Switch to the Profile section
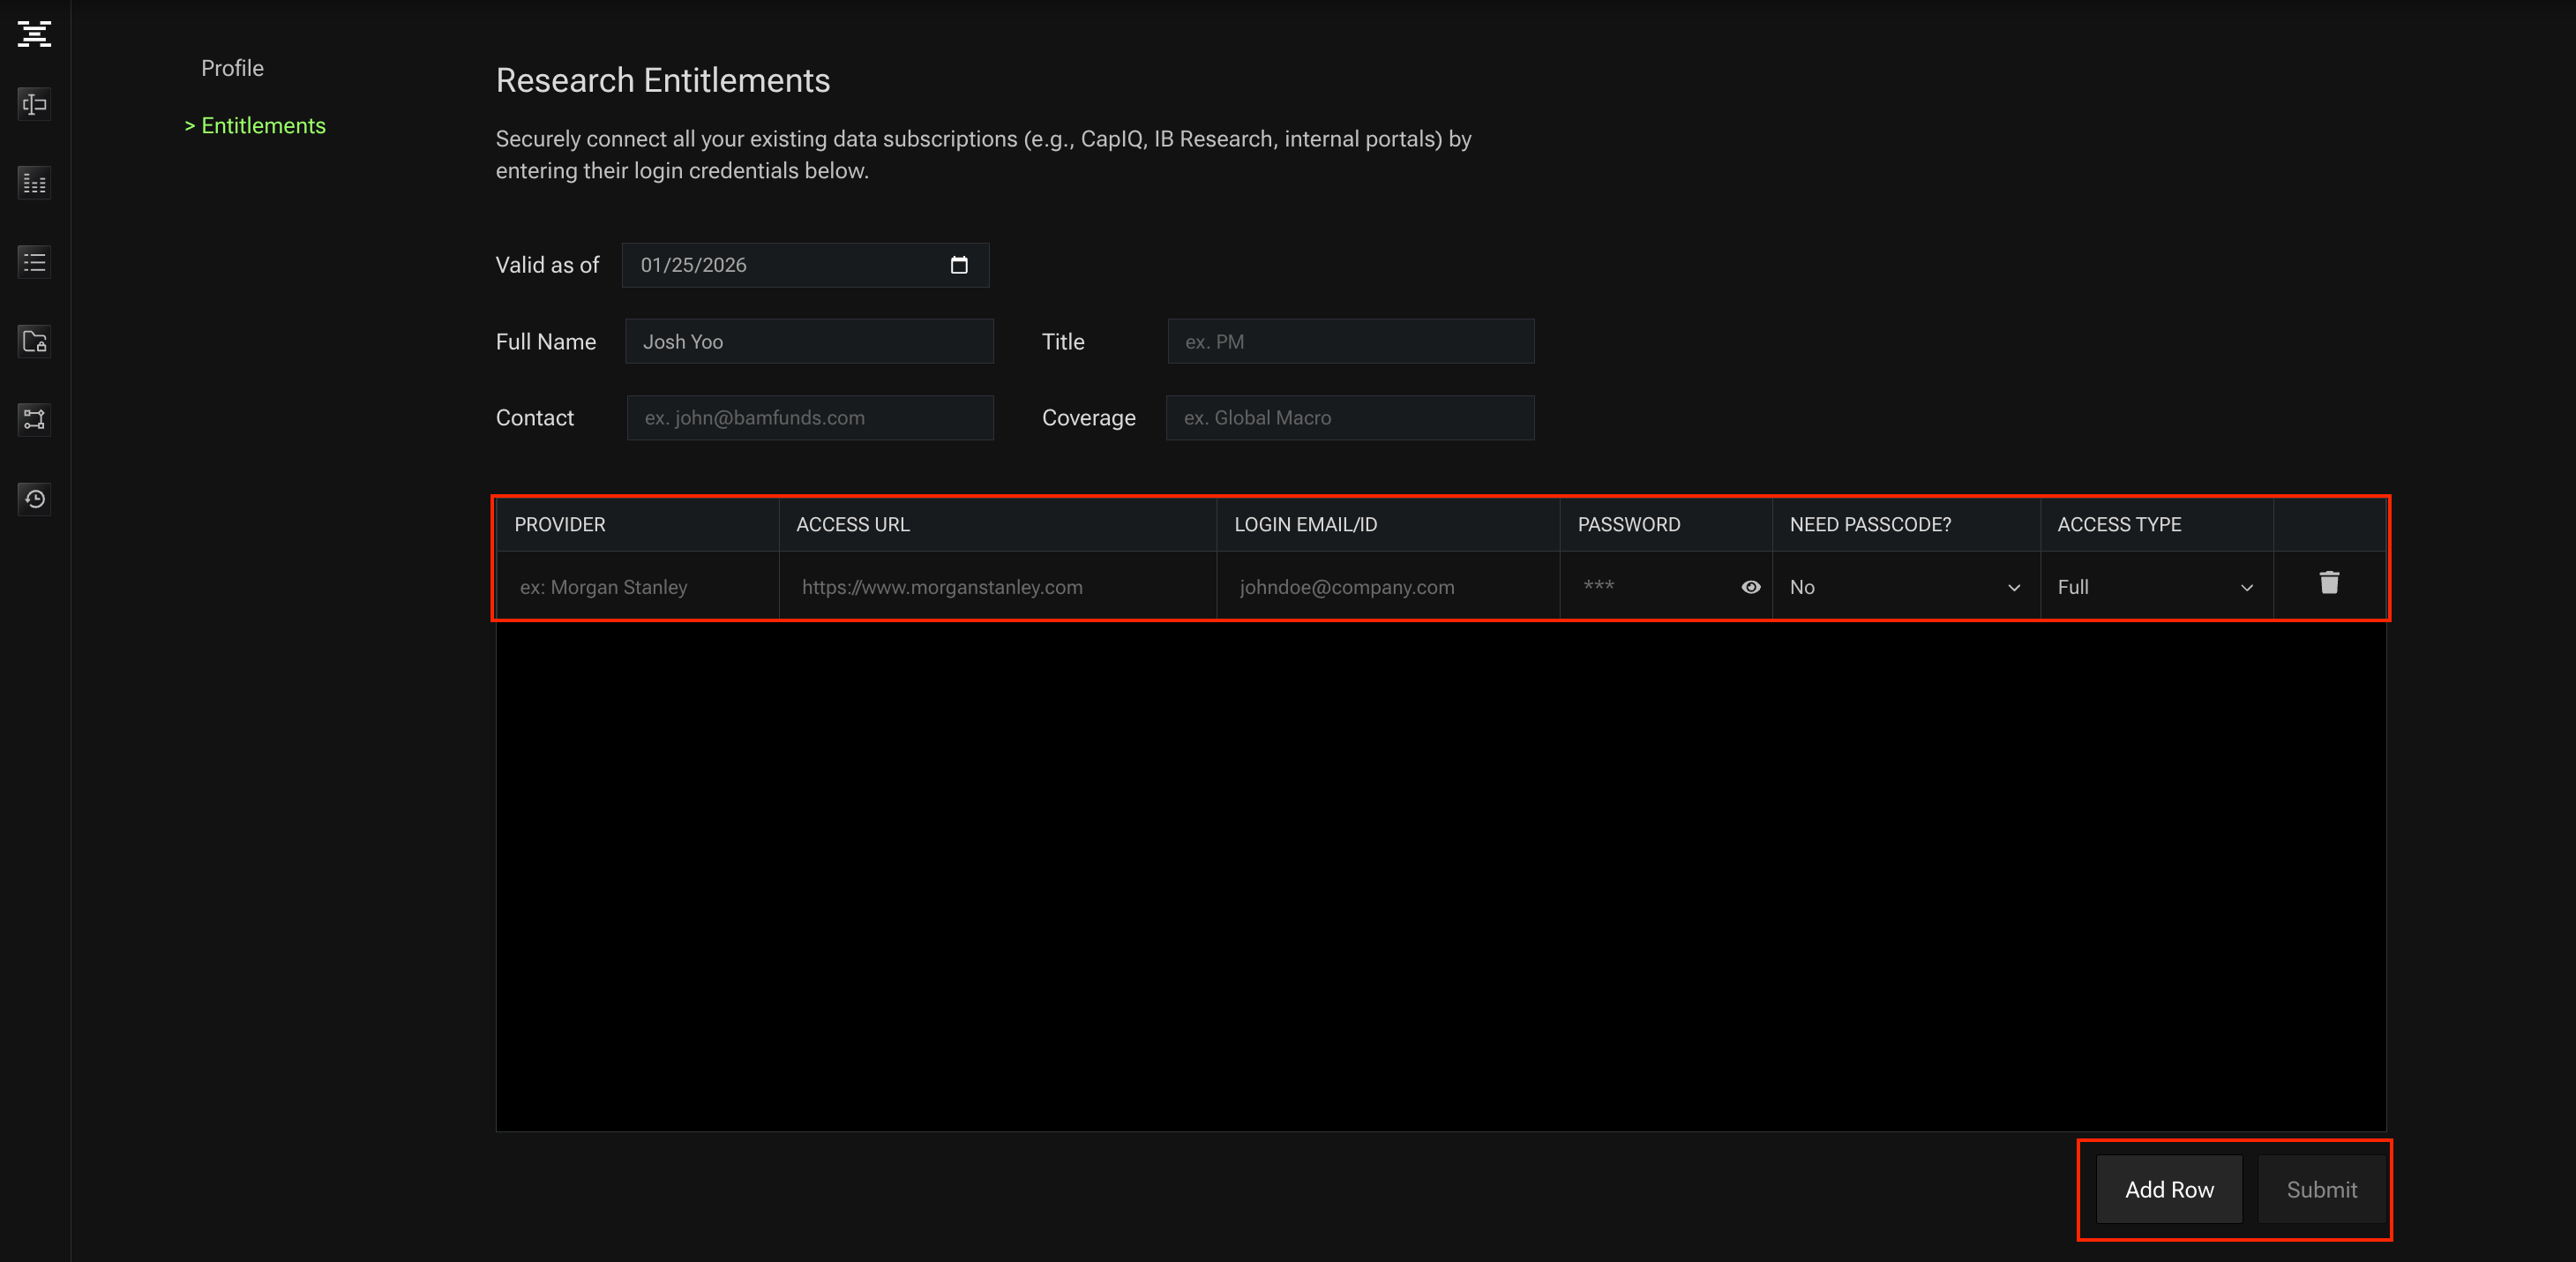This screenshot has height=1262, width=2576. 232,68
